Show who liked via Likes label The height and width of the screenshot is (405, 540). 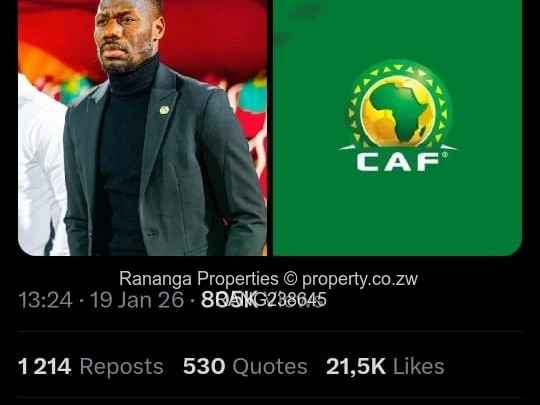coord(418,366)
